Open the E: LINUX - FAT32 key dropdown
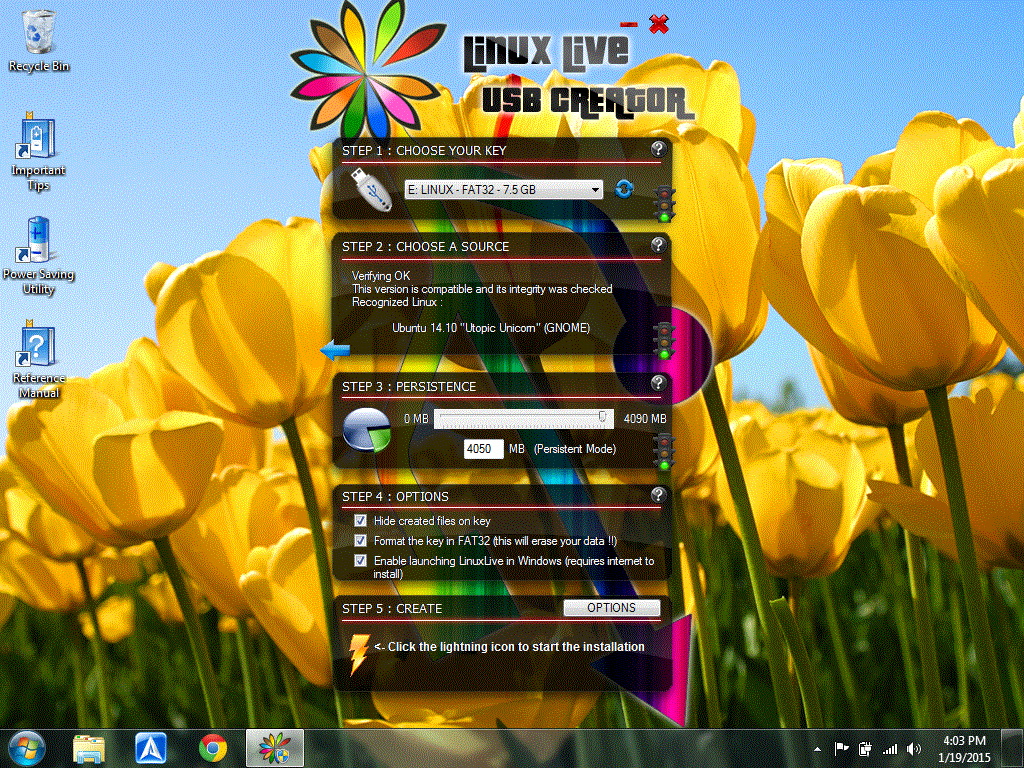 click(504, 189)
